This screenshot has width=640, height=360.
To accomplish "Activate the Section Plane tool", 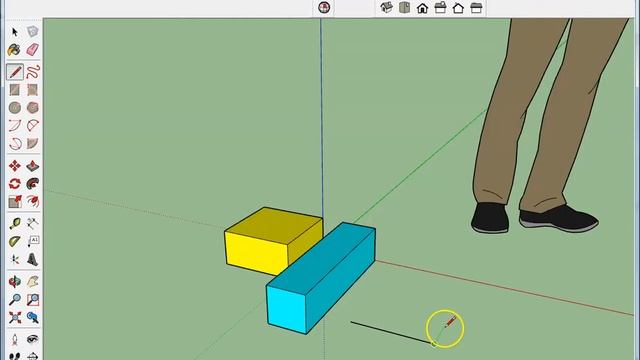I will (33, 356).
